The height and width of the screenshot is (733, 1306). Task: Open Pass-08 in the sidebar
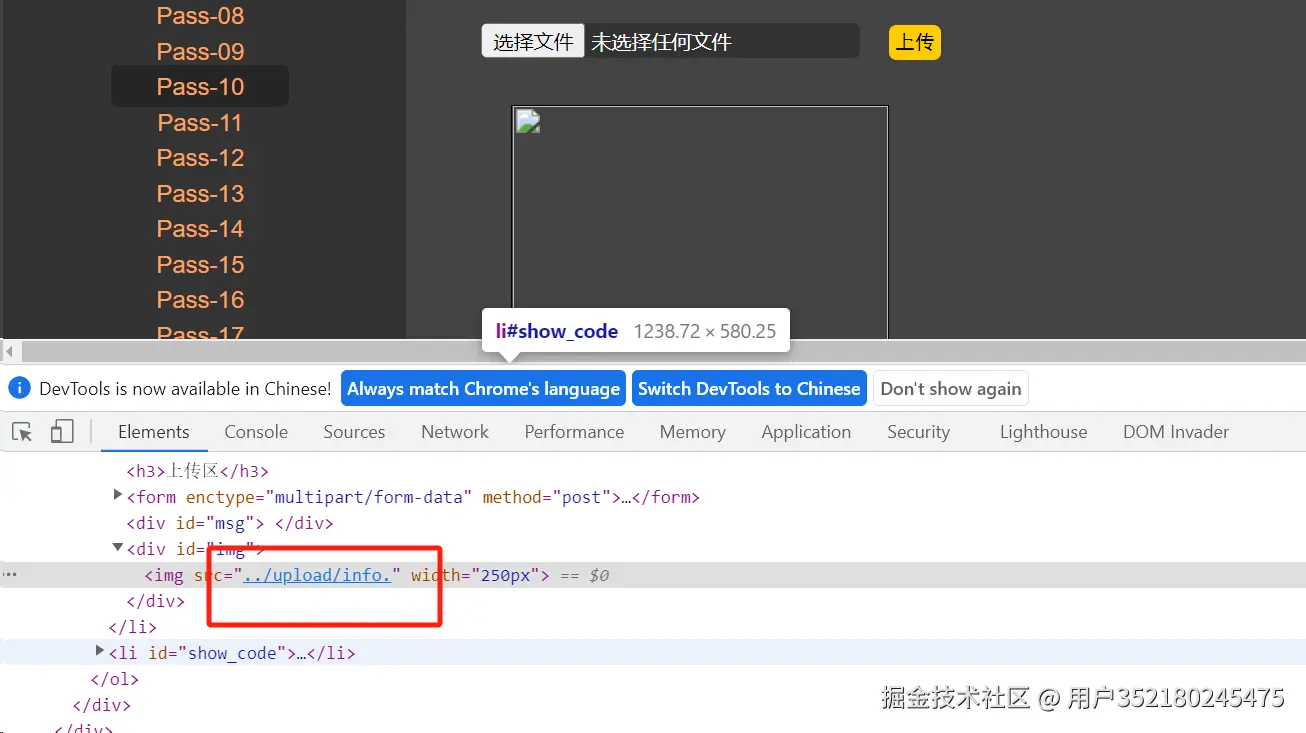coord(200,16)
